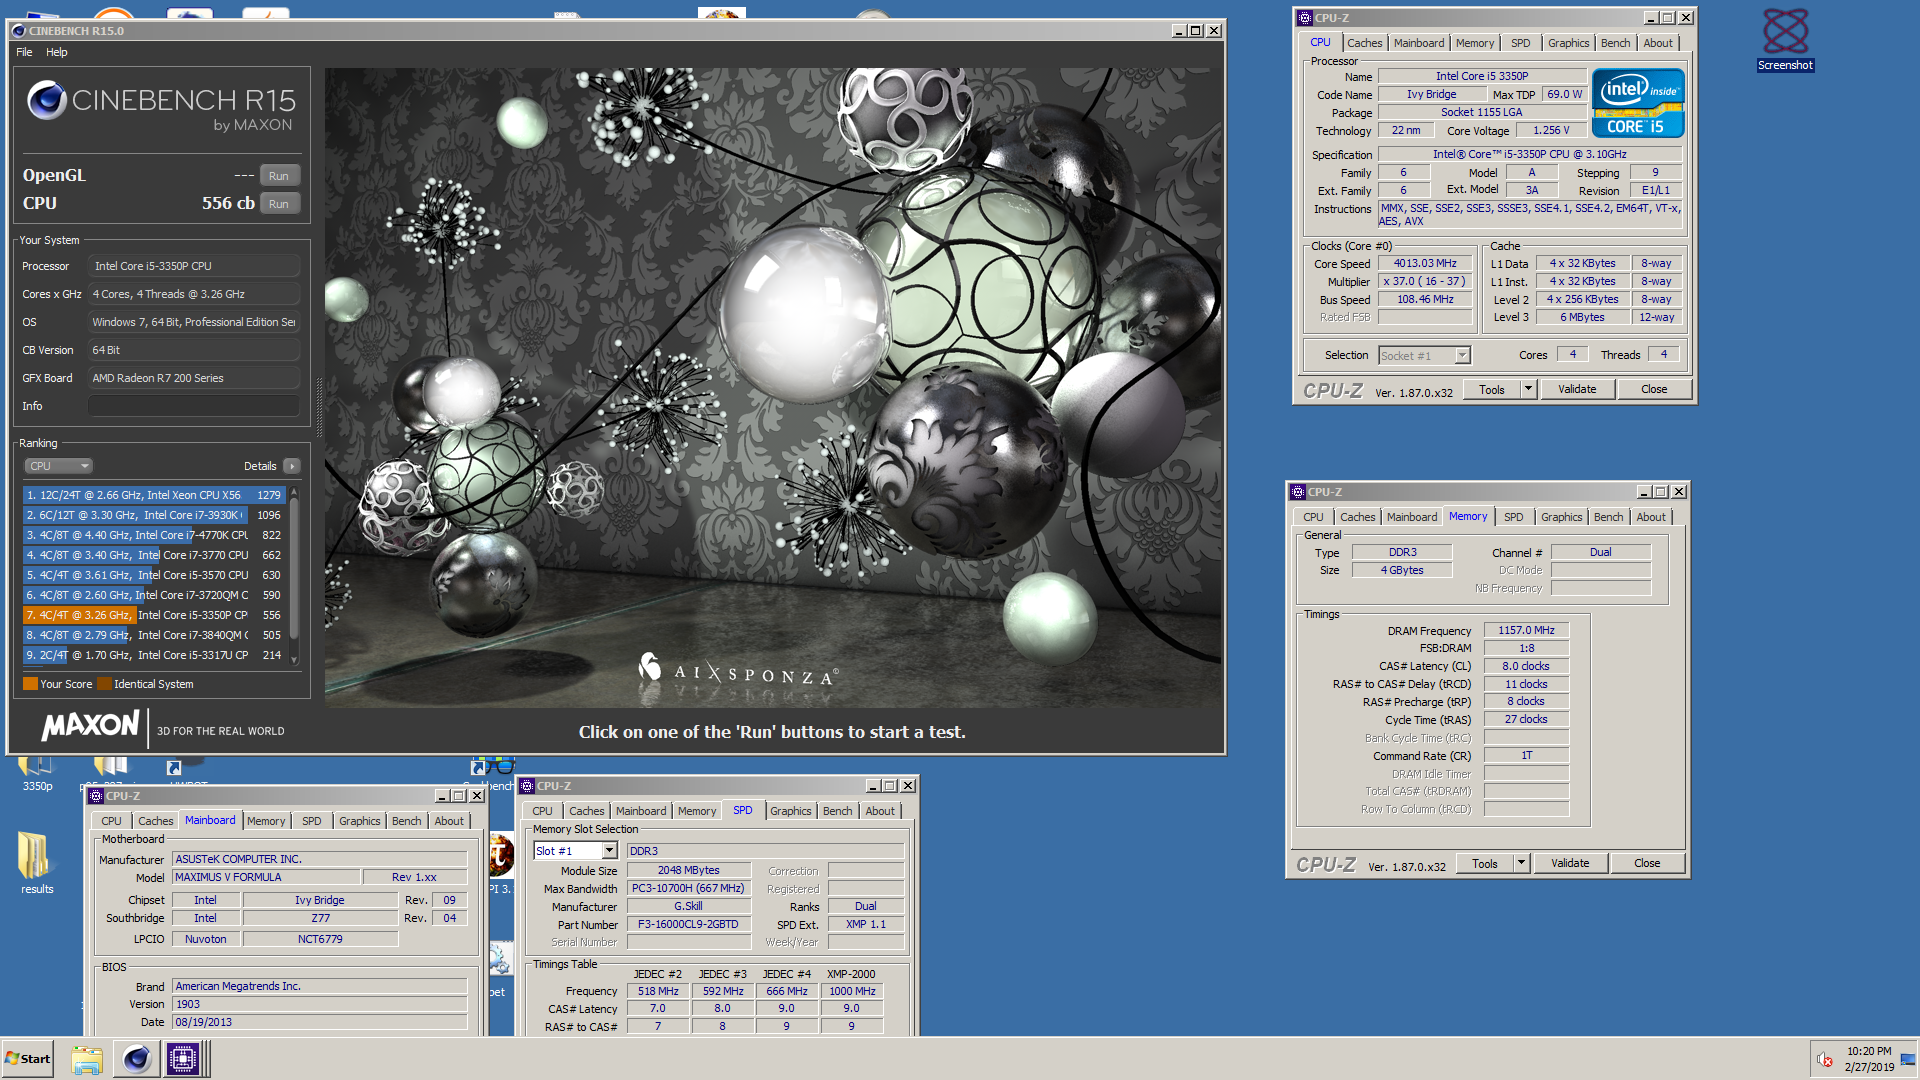Click the Details arrow in Ranking panel

click(x=292, y=466)
